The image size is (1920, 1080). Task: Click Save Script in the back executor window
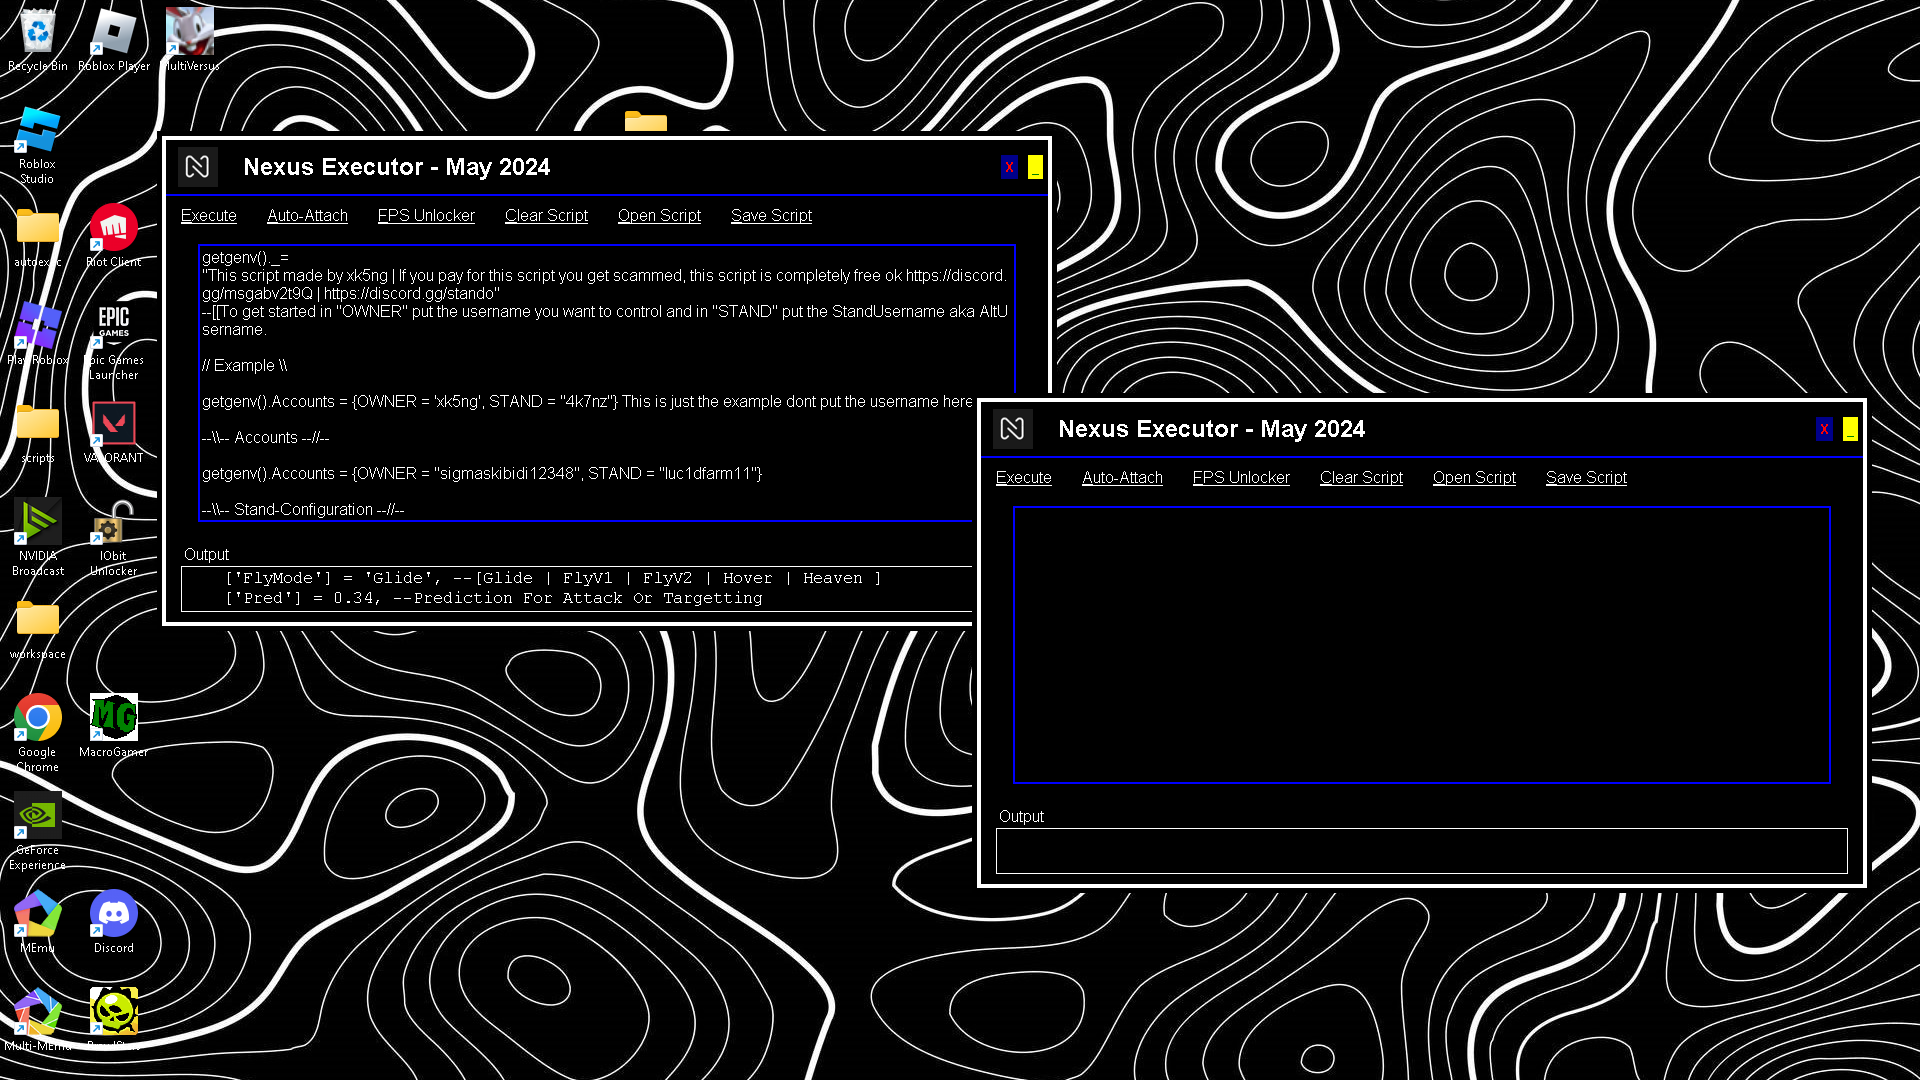tap(771, 216)
